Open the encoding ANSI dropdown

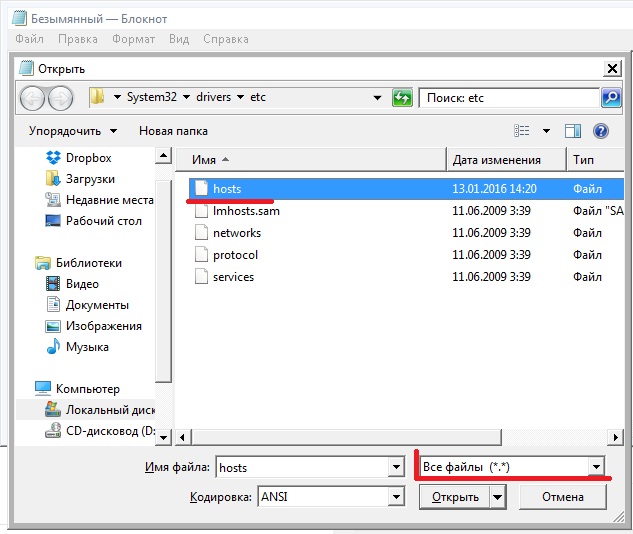[x=396, y=496]
